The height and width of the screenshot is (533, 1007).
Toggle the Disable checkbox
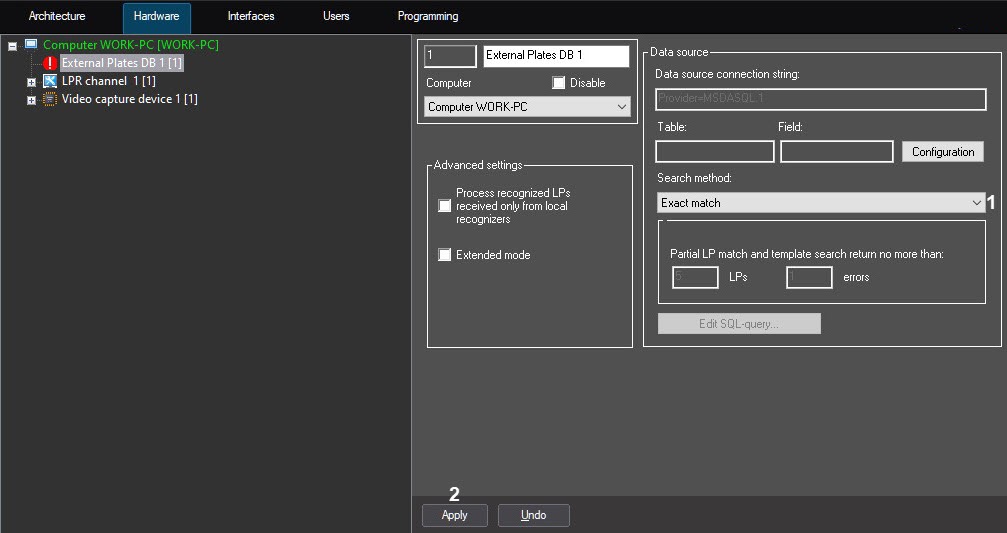559,83
